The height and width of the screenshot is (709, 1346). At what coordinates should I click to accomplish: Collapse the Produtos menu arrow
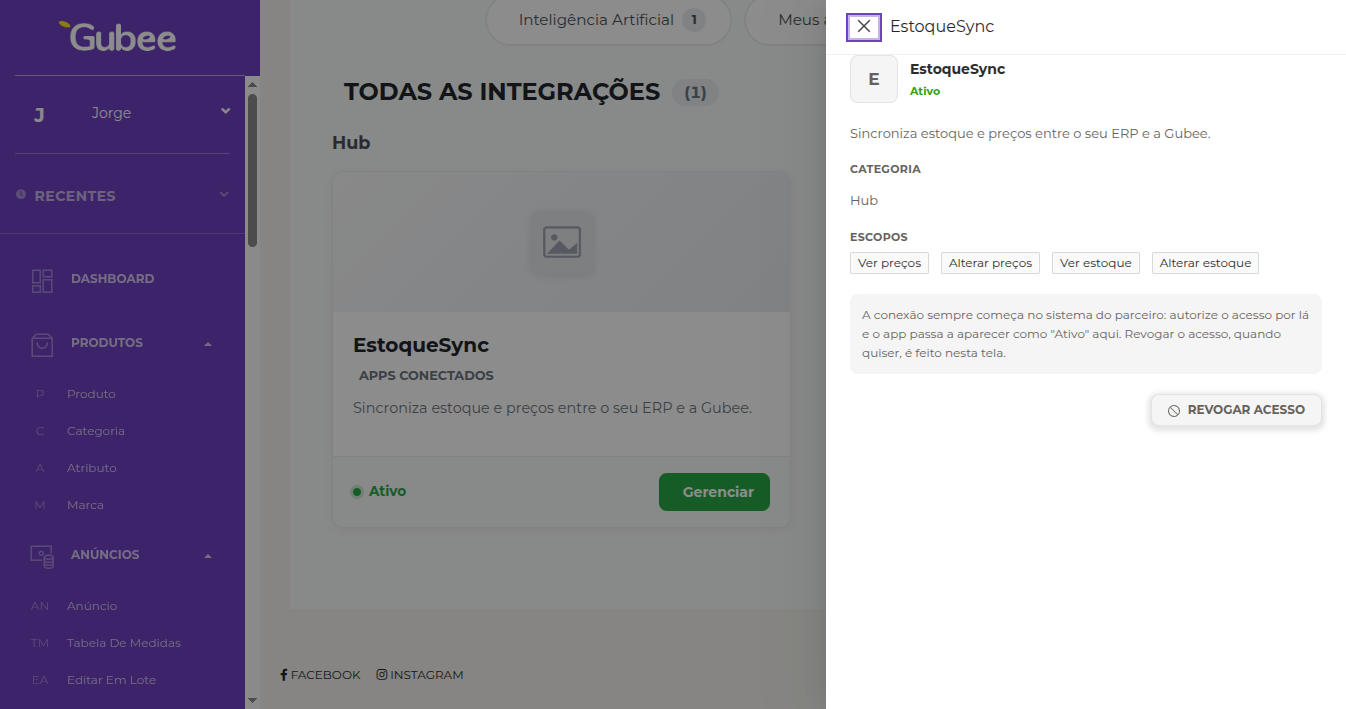[208, 344]
